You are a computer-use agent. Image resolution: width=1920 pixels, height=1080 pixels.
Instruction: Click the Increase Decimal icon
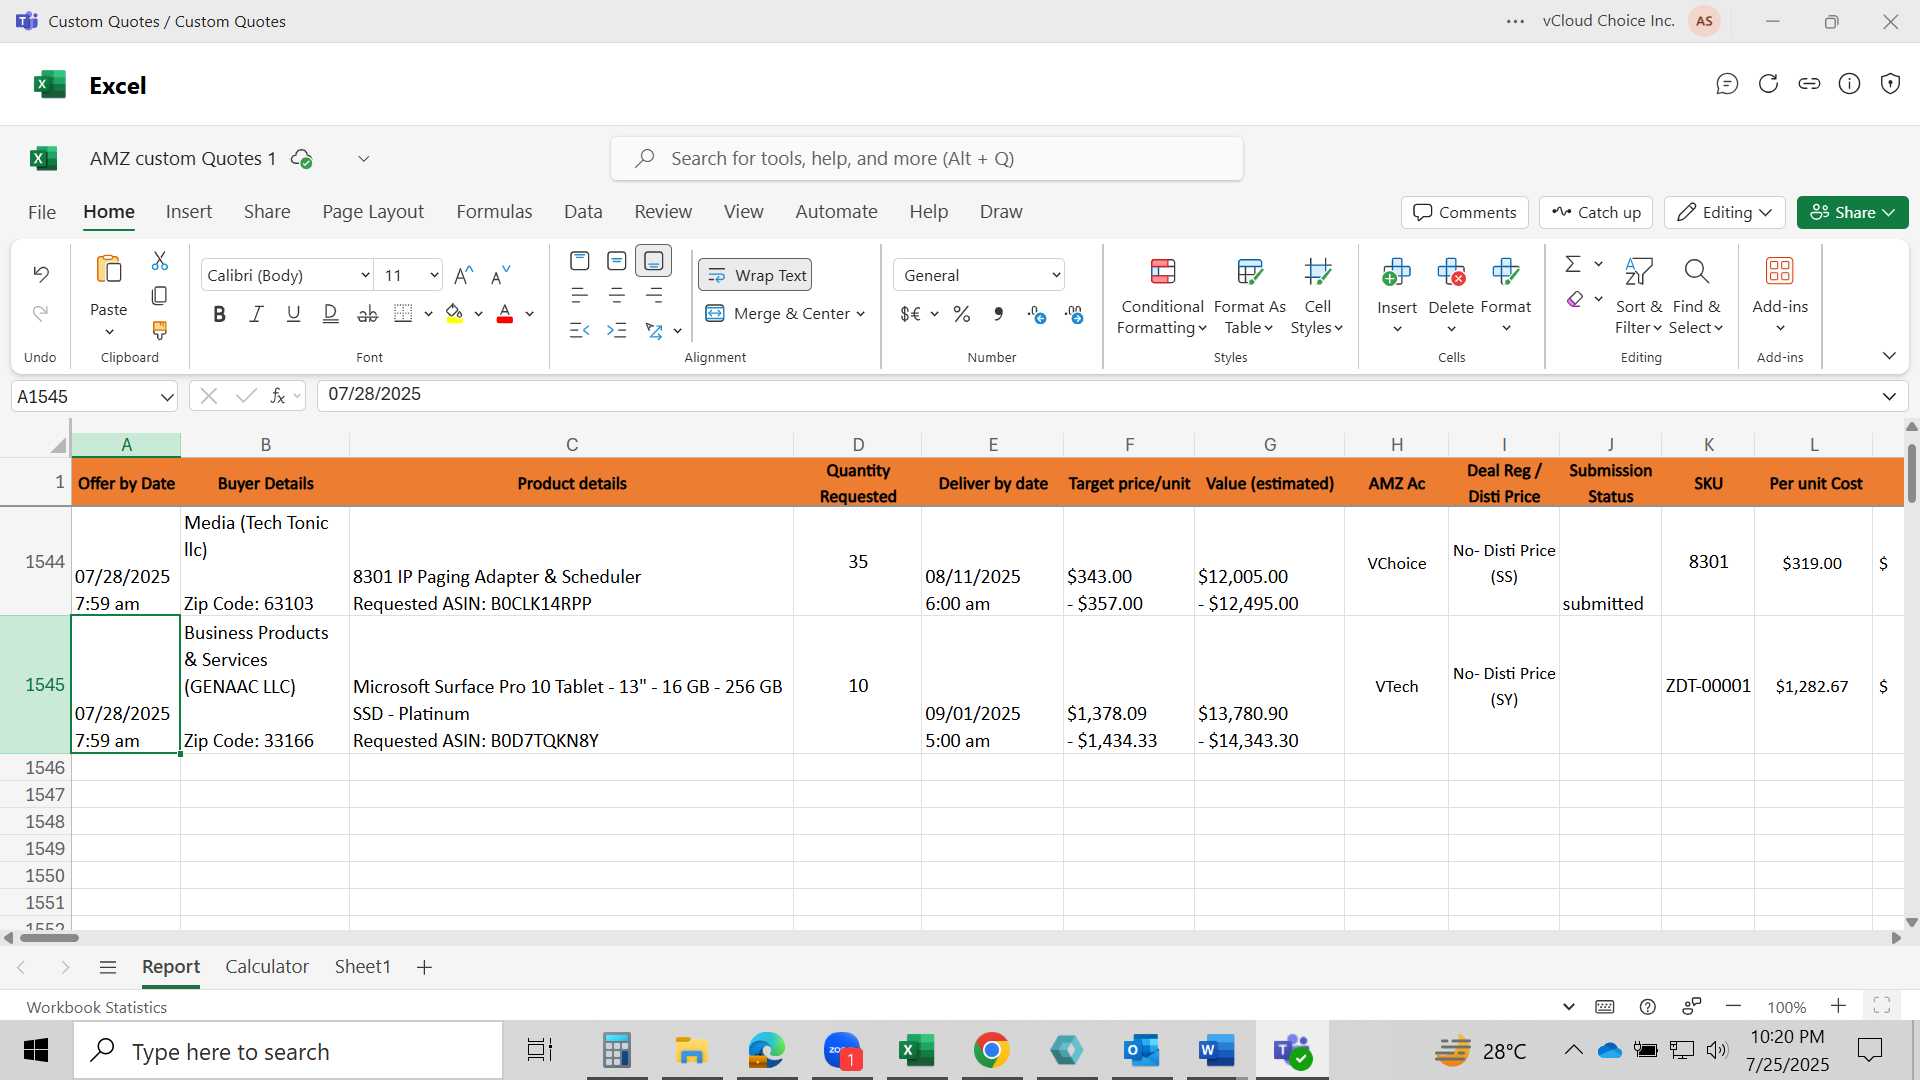[1037, 314]
